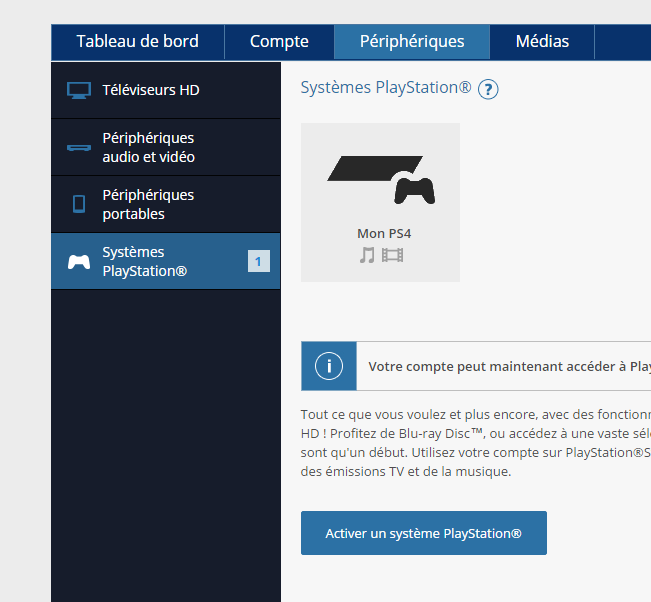Click the sidebar PlayStation controller icon
This screenshot has width=651, height=602.
coord(79,262)
